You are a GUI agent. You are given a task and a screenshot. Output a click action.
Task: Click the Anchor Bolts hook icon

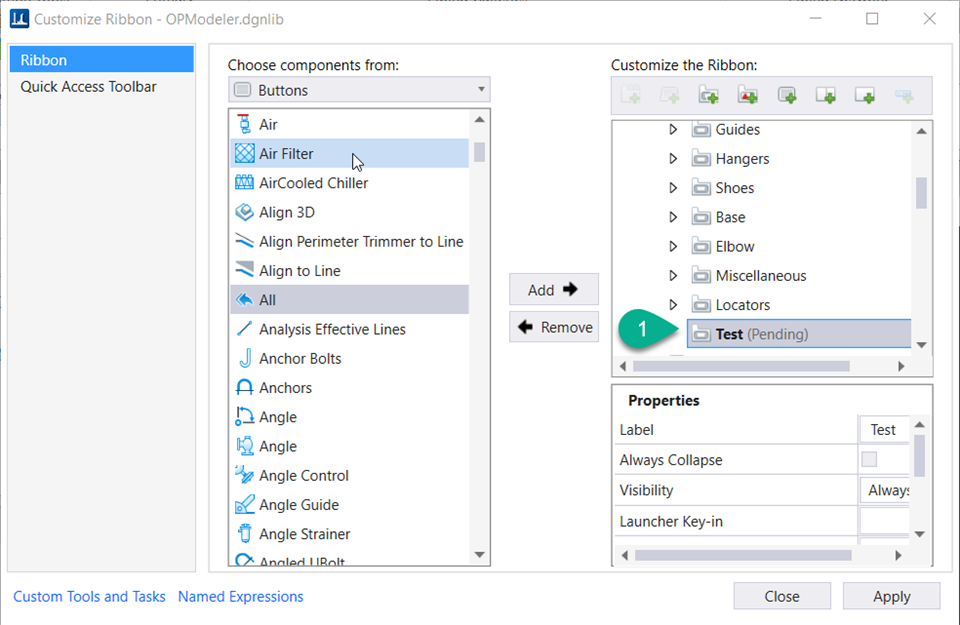(x=244, y=358)
